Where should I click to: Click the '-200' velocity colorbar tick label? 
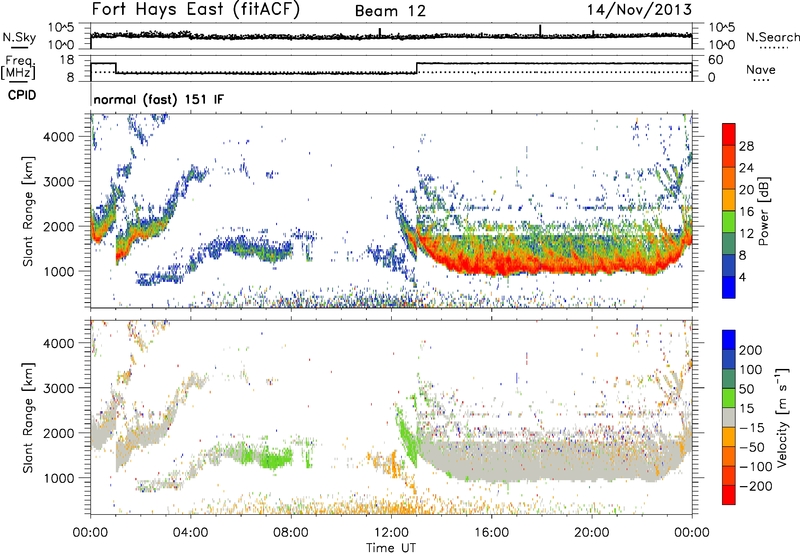(756, 486)
